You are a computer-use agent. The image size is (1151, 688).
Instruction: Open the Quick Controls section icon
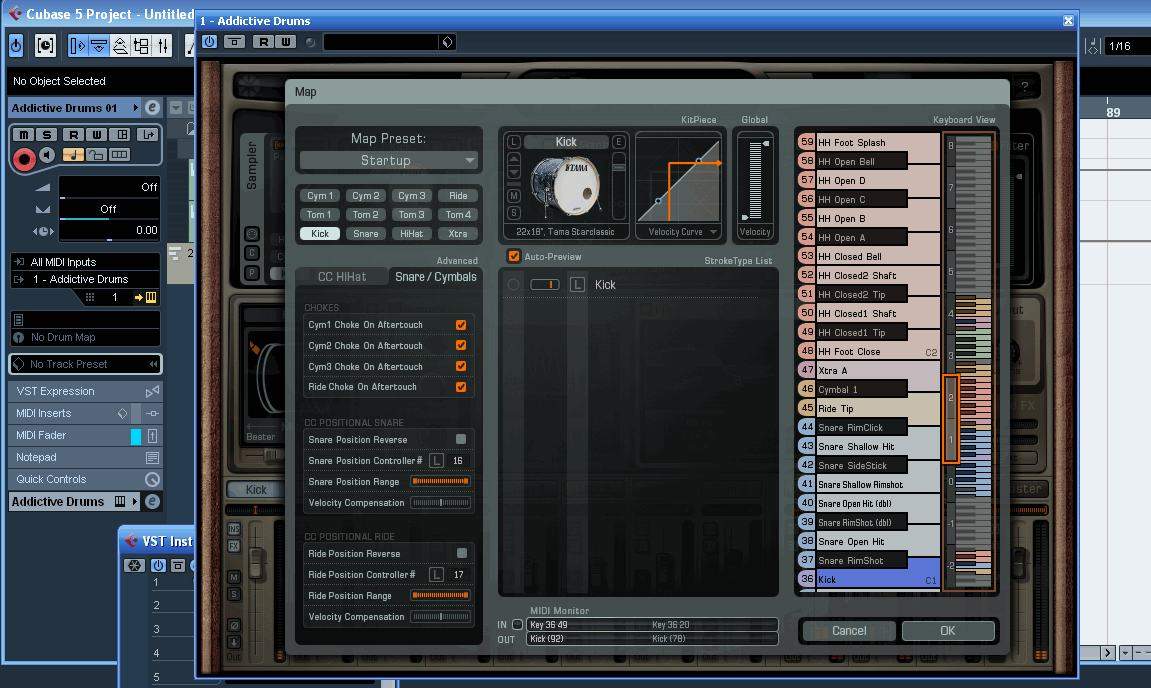[x=152, y=479]
